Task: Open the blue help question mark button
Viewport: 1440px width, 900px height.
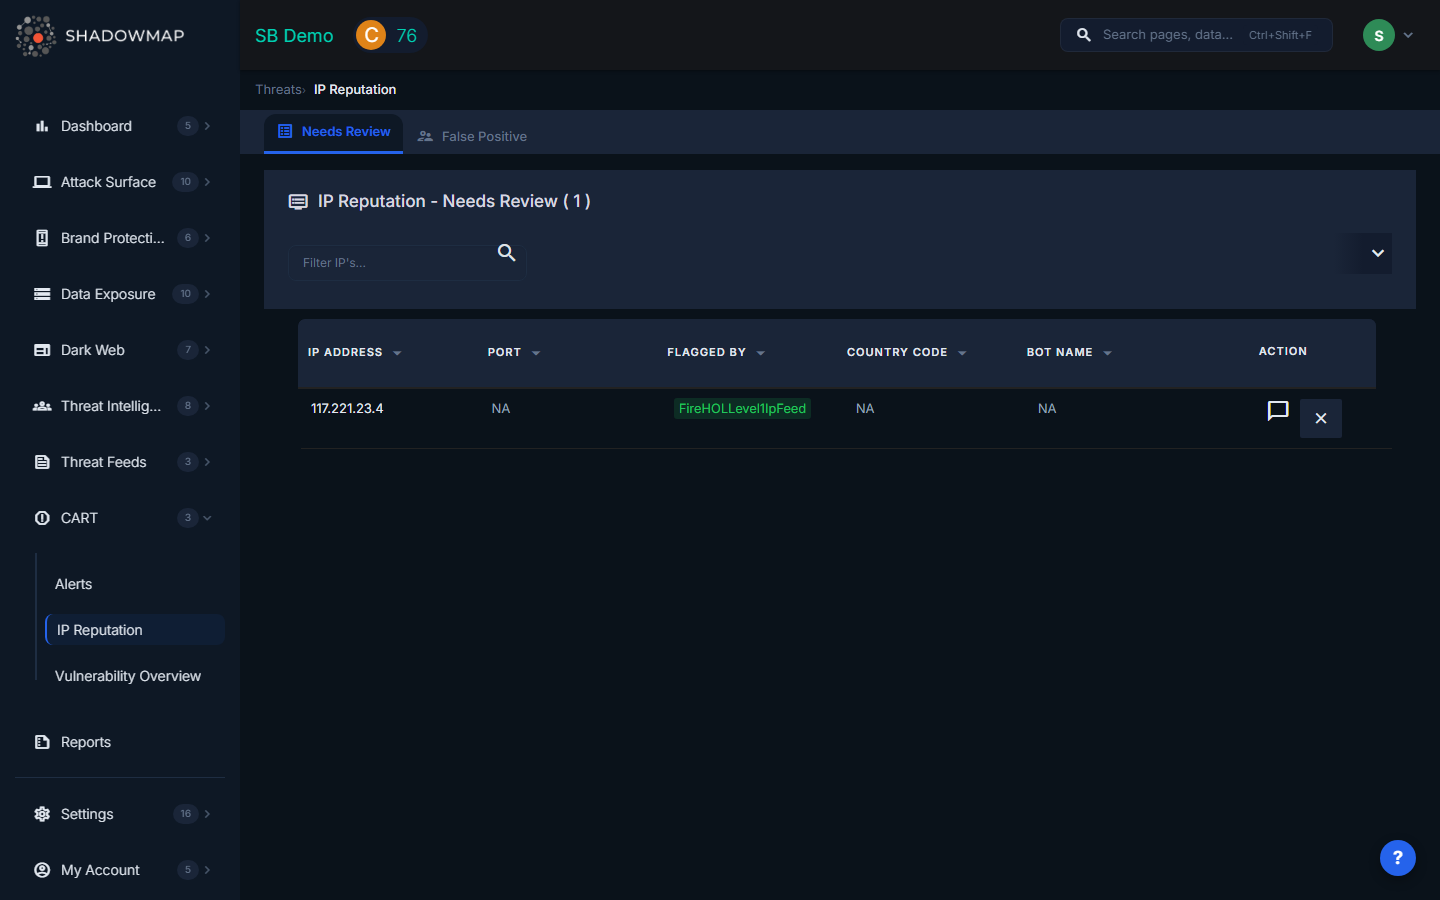Action: (1397, 857)
